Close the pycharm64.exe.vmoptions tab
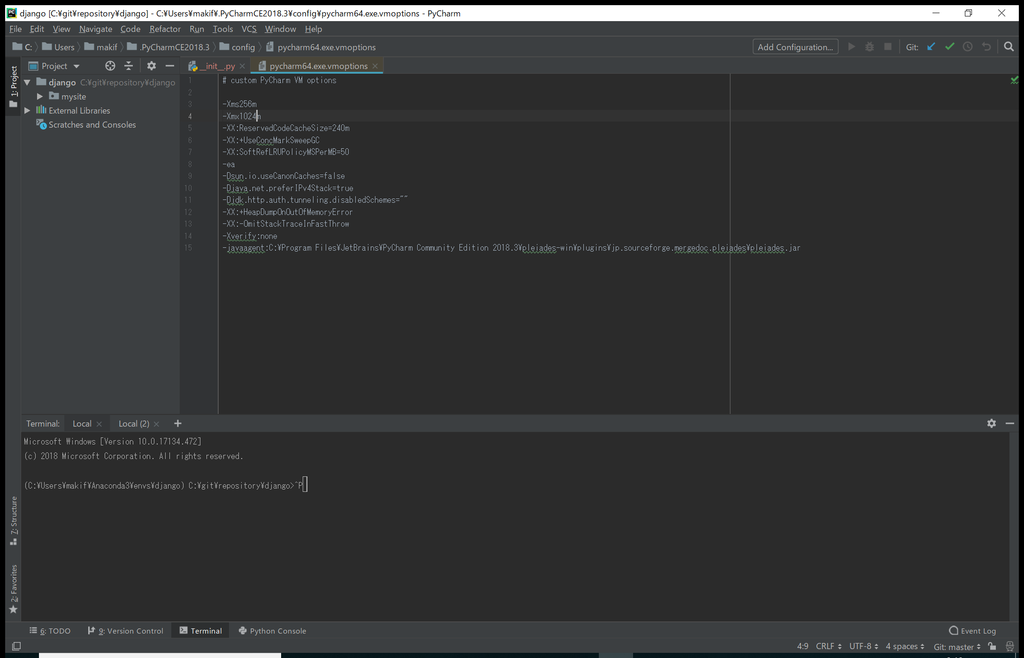Screen dimensions: 1024x658 tap(375, 67)
